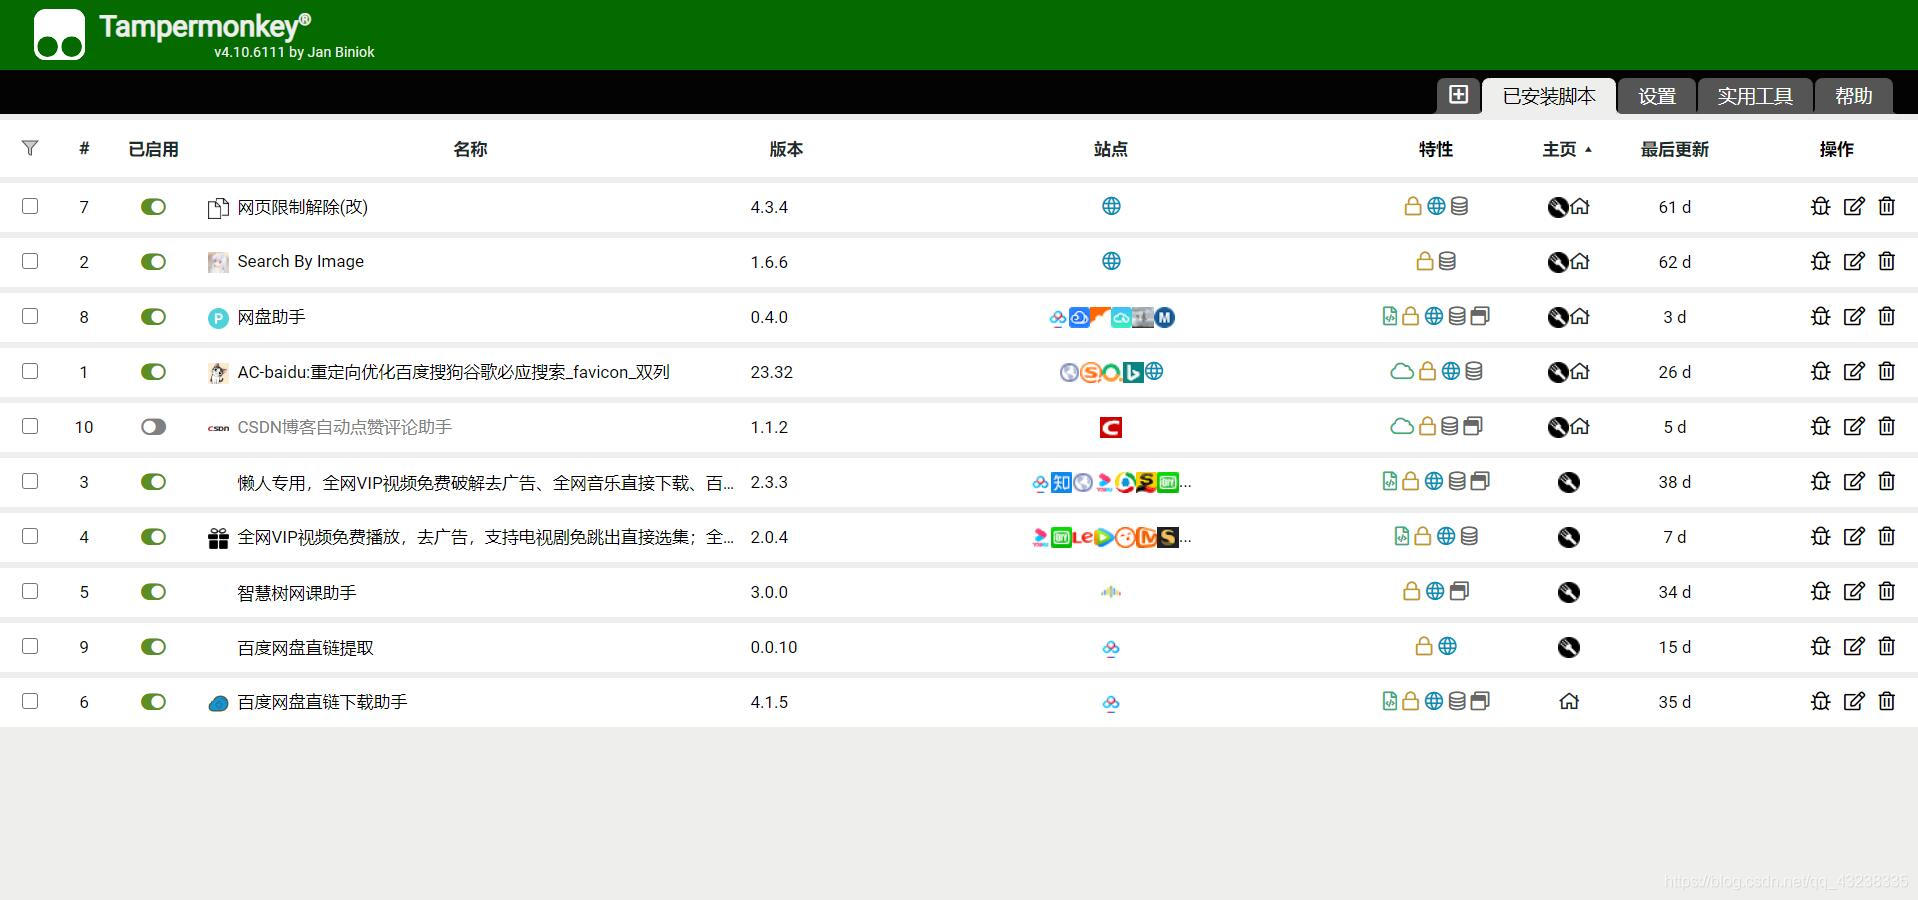1918x900 pixels.
Task: Sort scripts by 主页 column arrow
Action: pos(1588,149)
